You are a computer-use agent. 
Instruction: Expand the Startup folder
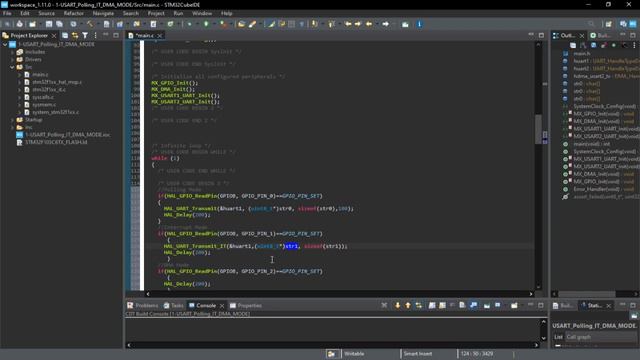pos(13,120)
